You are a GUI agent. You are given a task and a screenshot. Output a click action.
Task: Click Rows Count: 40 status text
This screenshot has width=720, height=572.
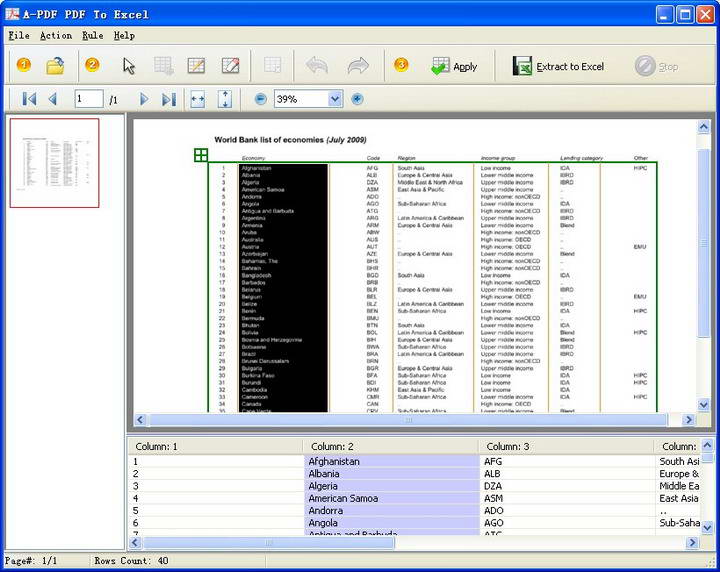[x=131, y=561]
